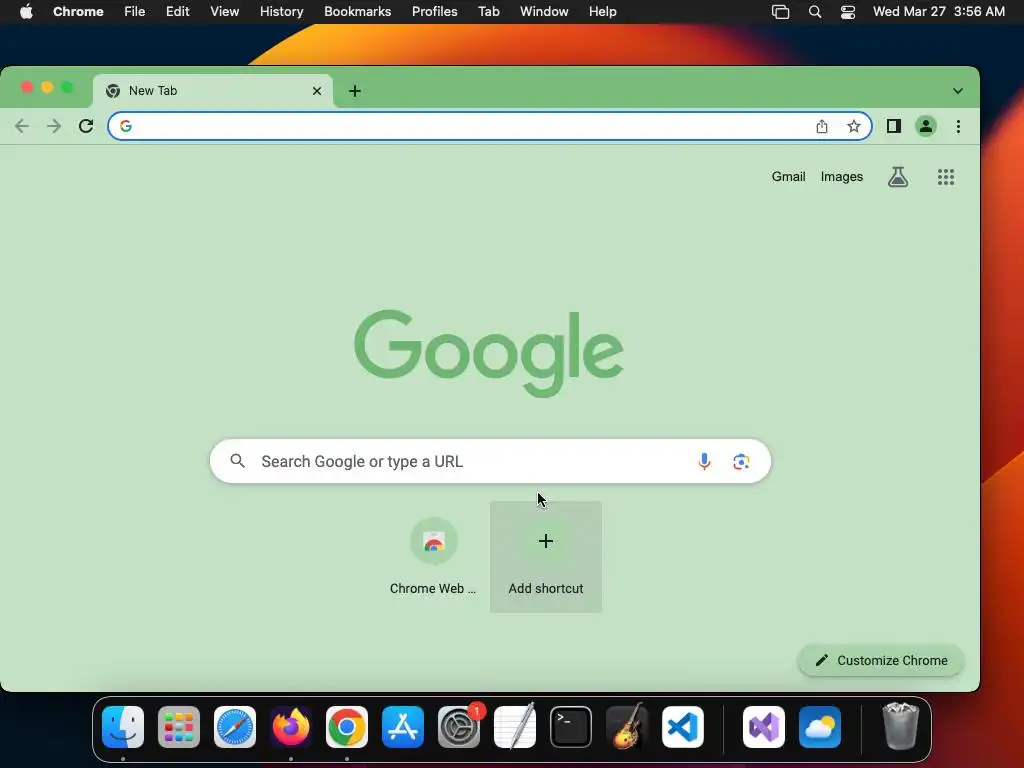Open GarageBand from the Dock
Screen dimensions: 1024x768
click(627, 727)
